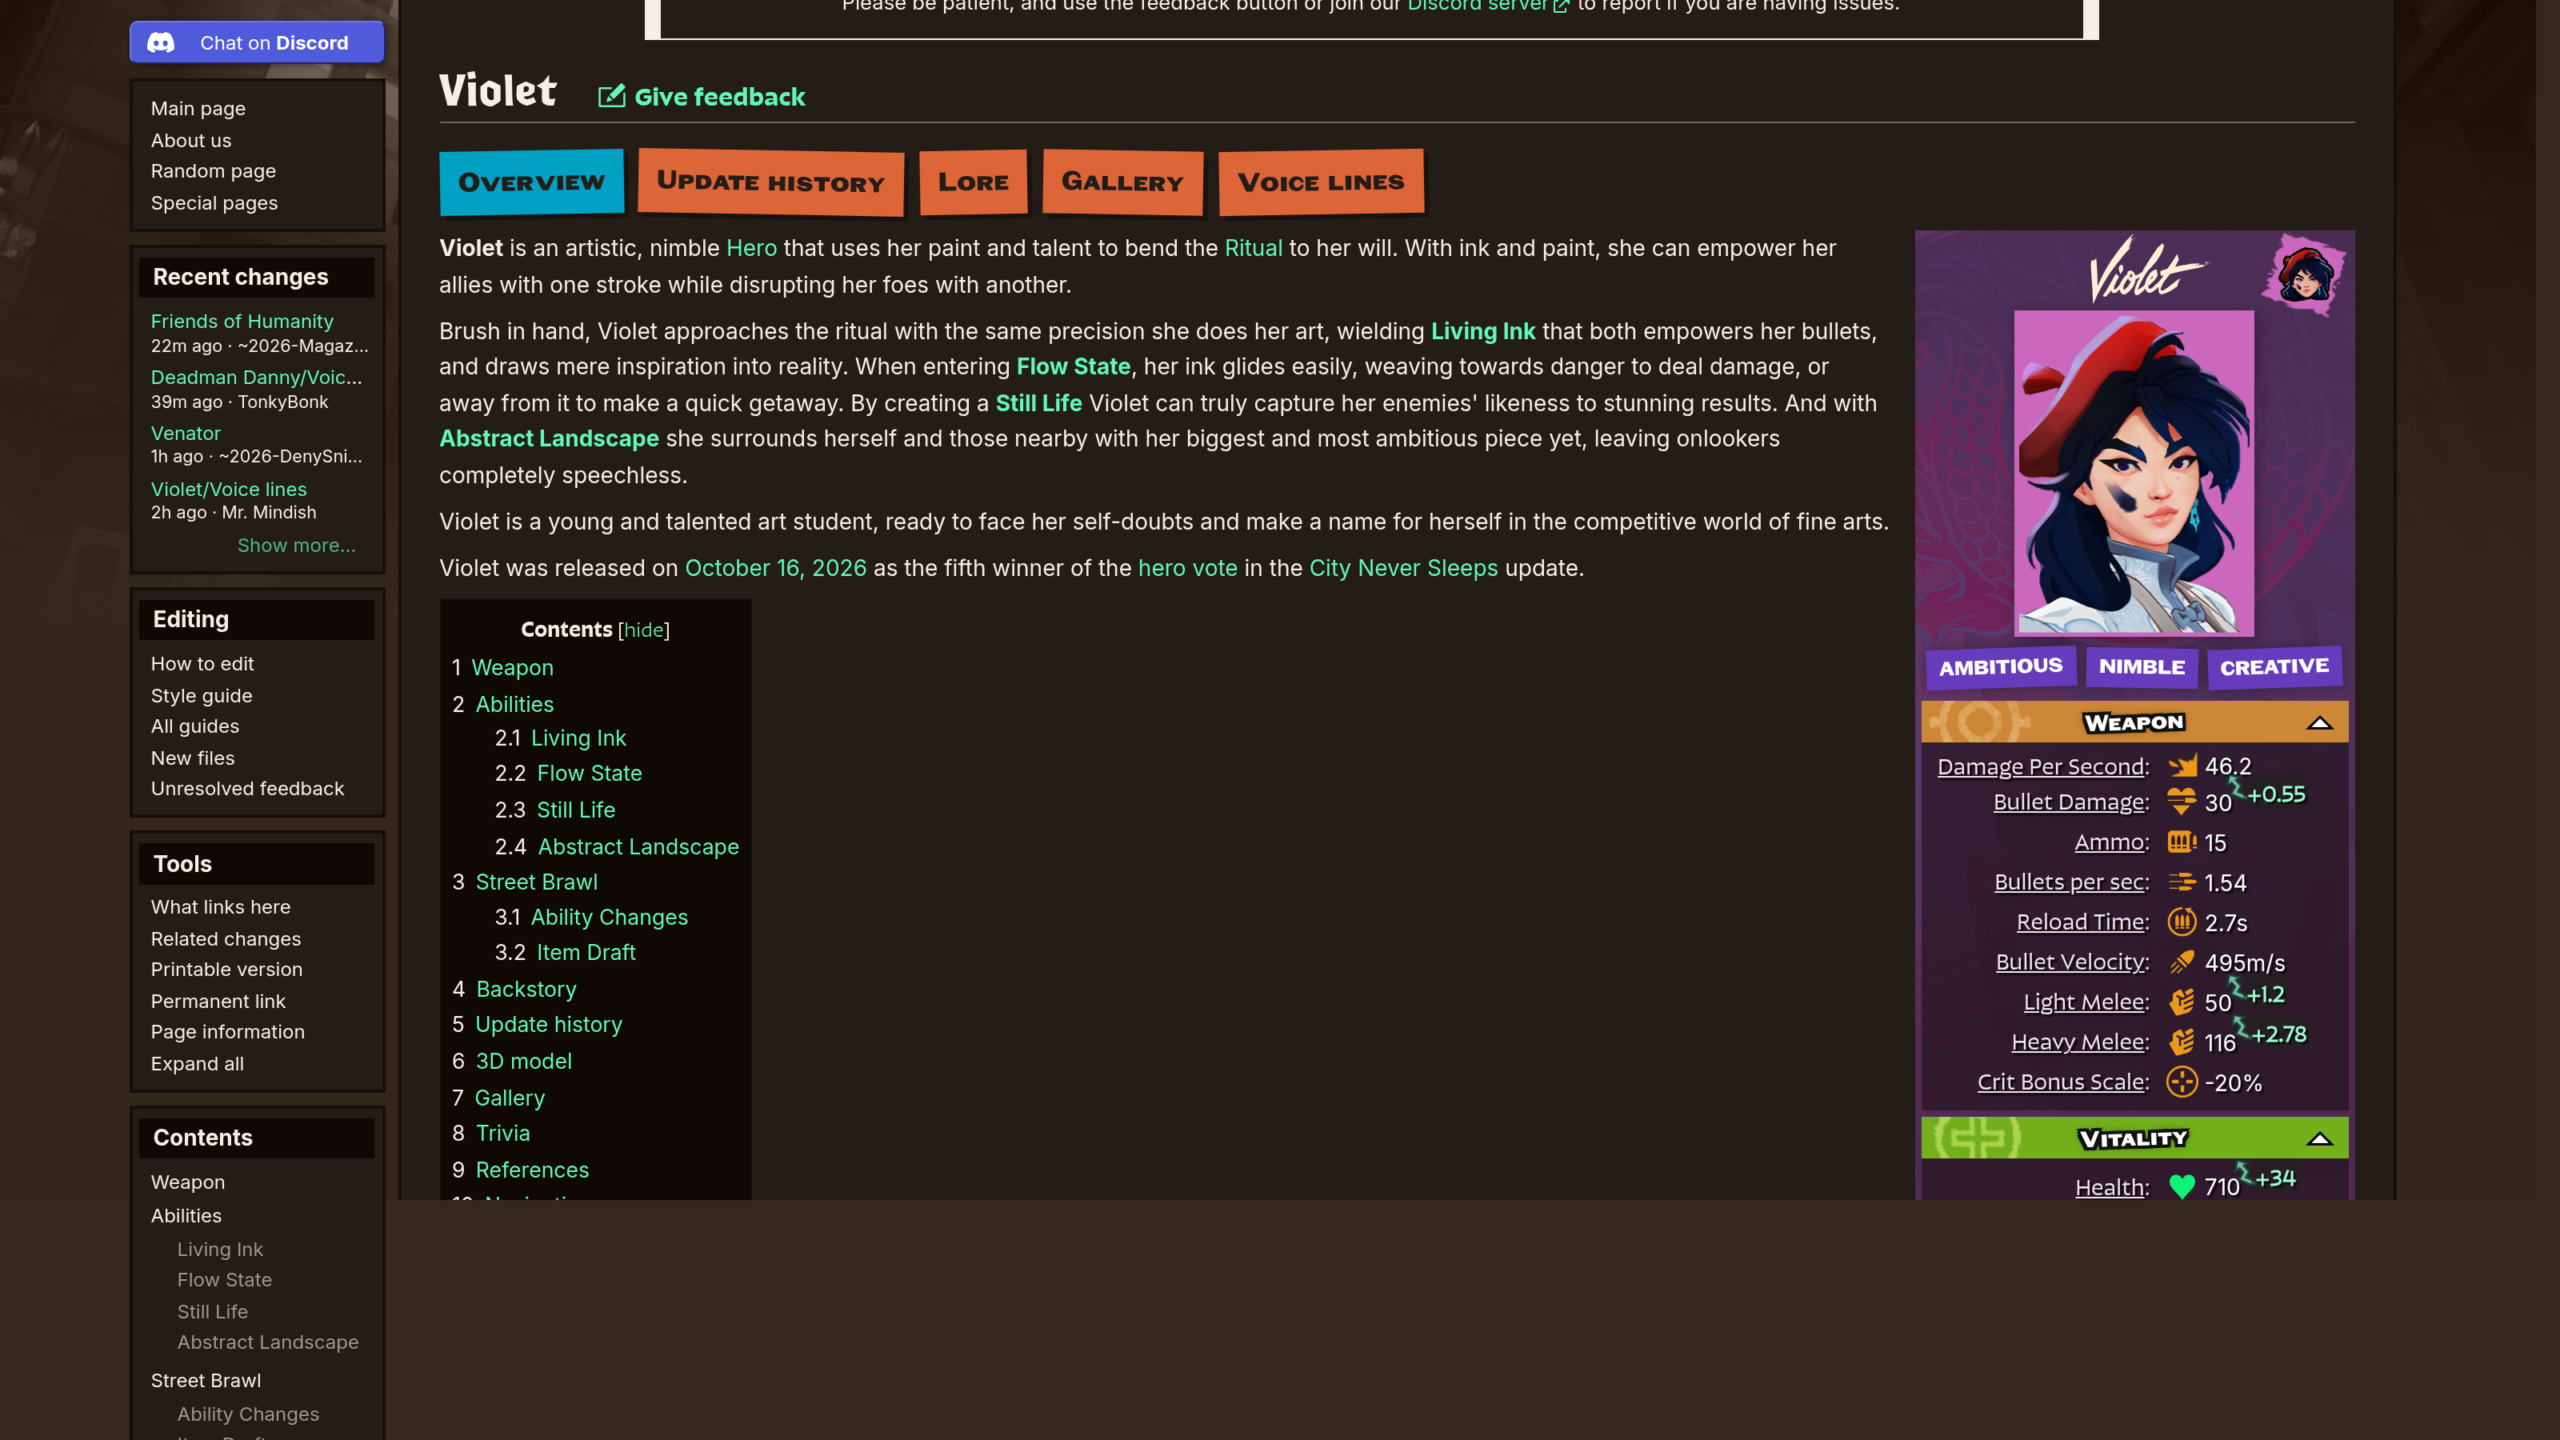Open What links here tool
2560x1440 pixels.
pyautogui.click(x=220, y=907)
